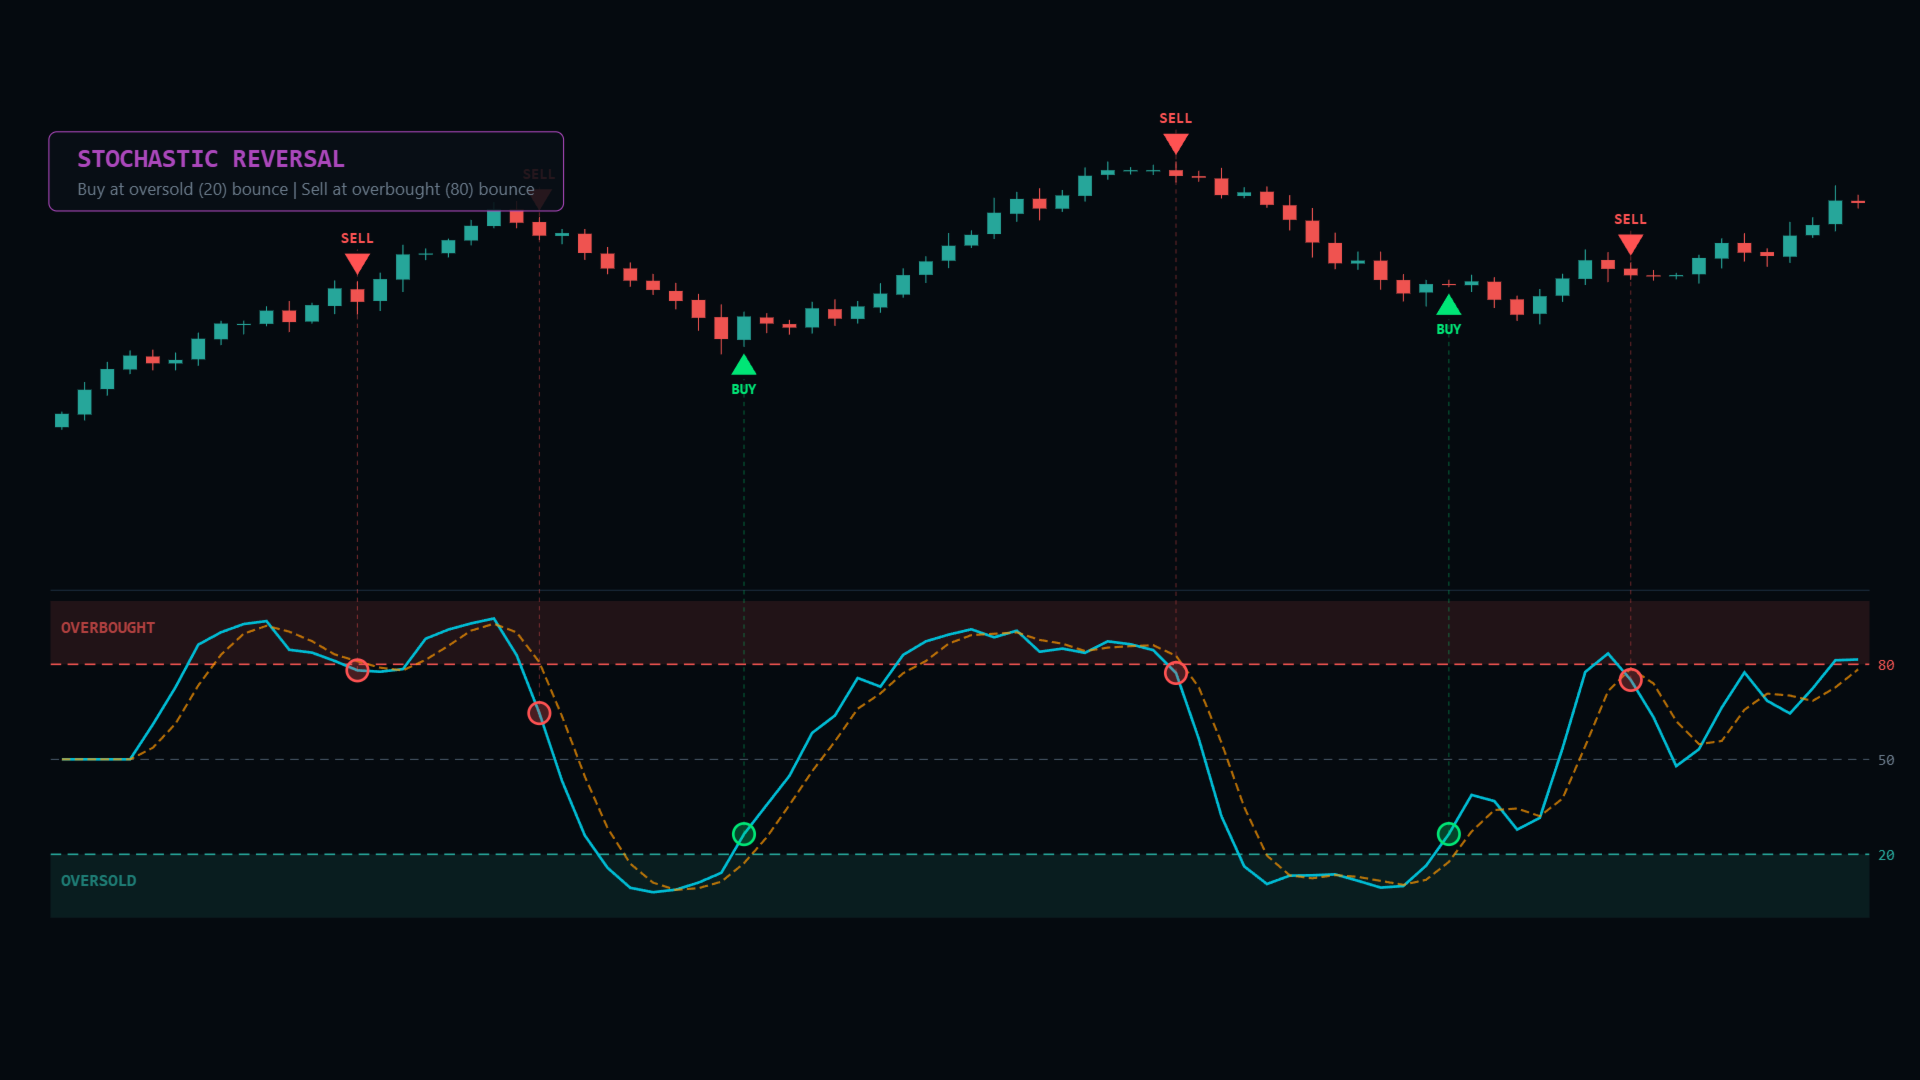This screenshot has width=1920, height=1080.
Task: Select the rightmost red circle on the oscillator
Action: [x=1630, y=680]
